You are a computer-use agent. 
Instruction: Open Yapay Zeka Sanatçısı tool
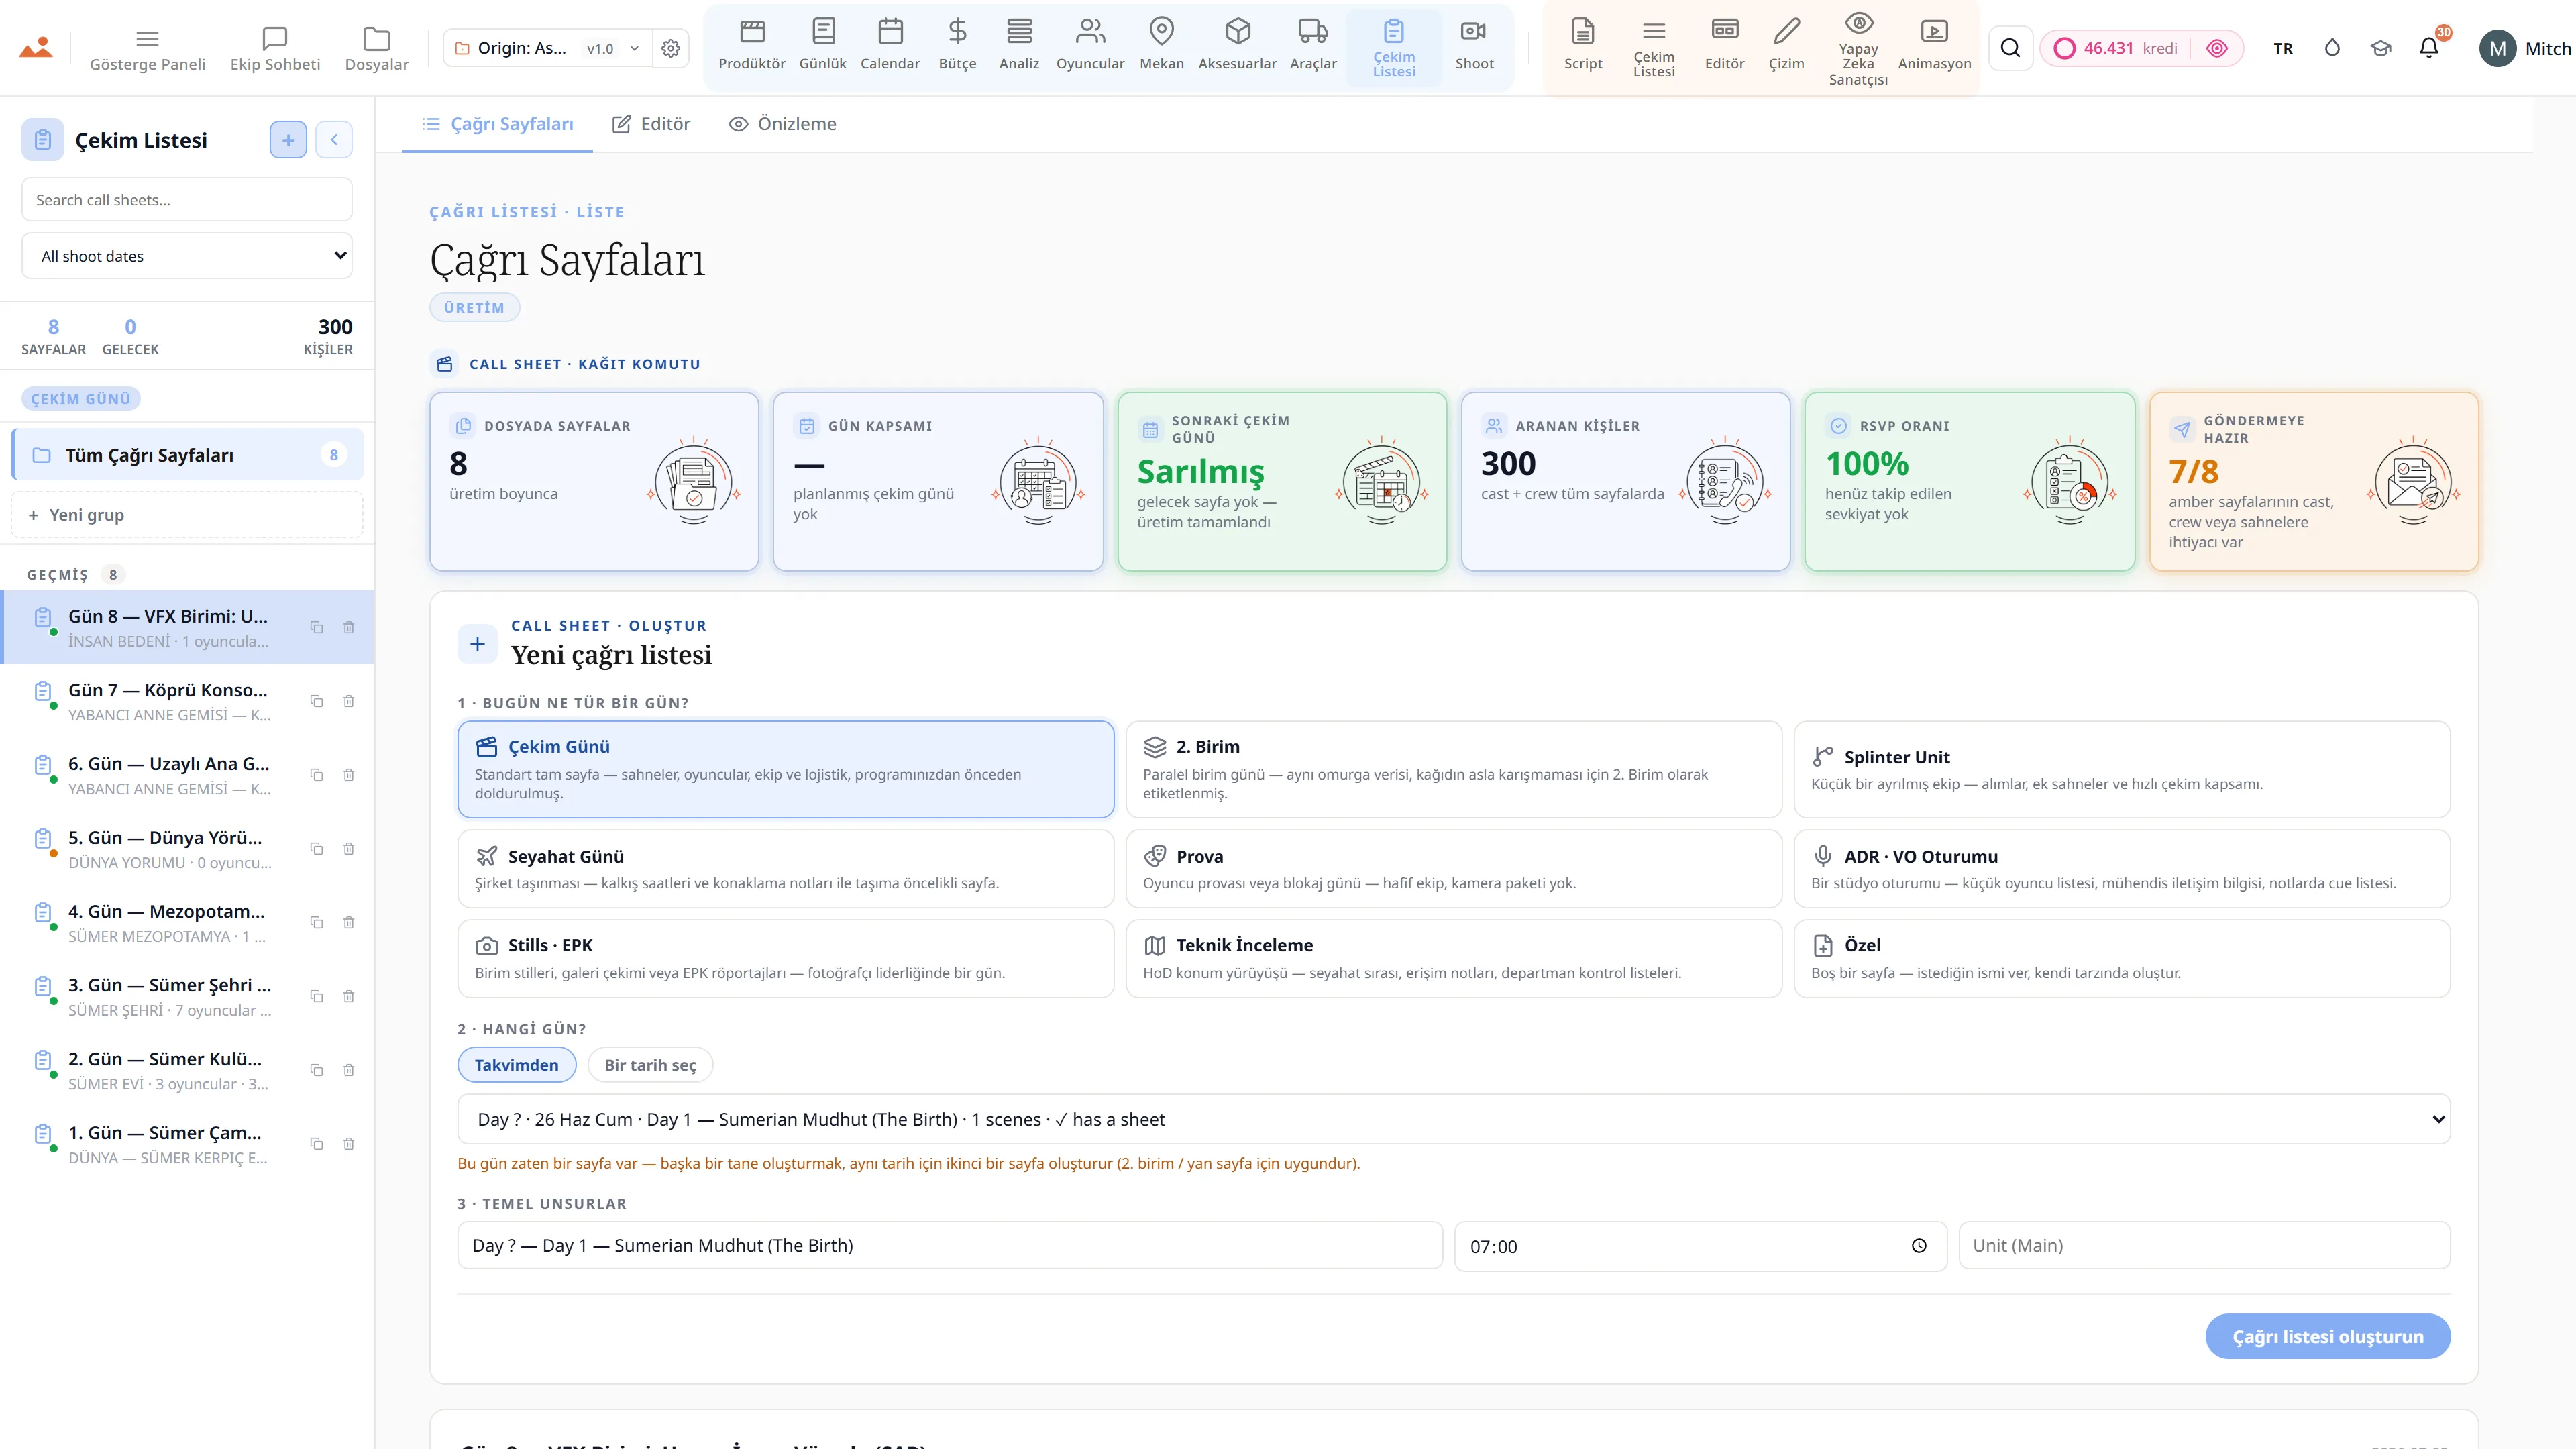coord(1858,48)
